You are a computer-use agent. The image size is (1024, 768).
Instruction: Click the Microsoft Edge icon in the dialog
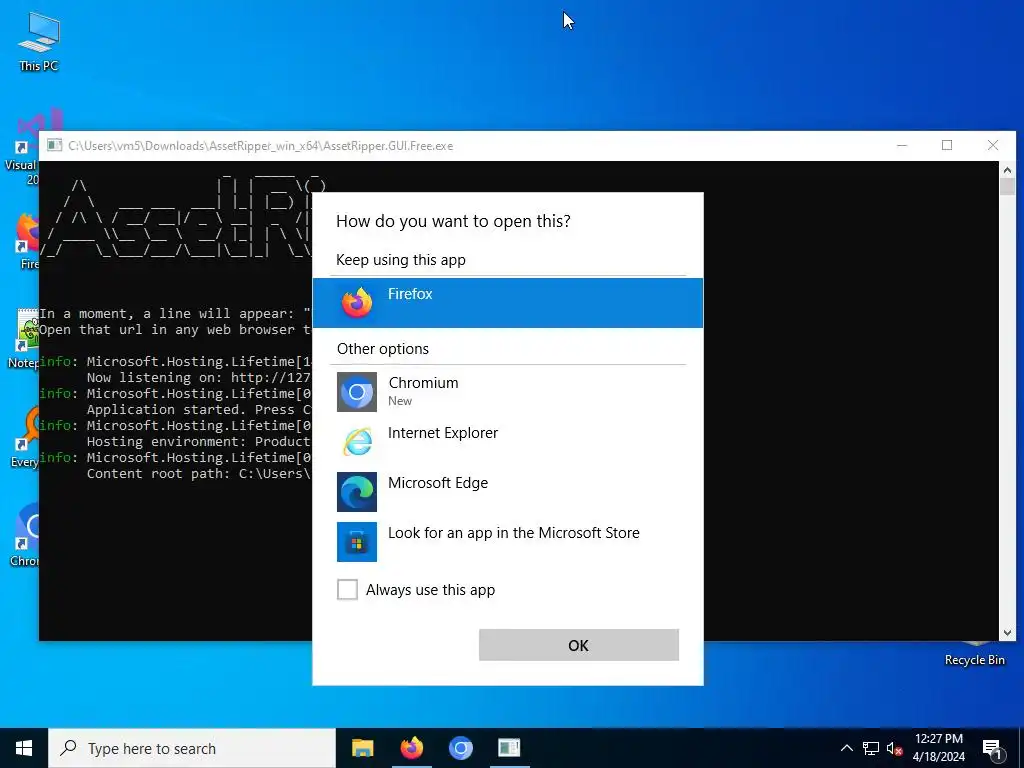(x=357, y=492)
